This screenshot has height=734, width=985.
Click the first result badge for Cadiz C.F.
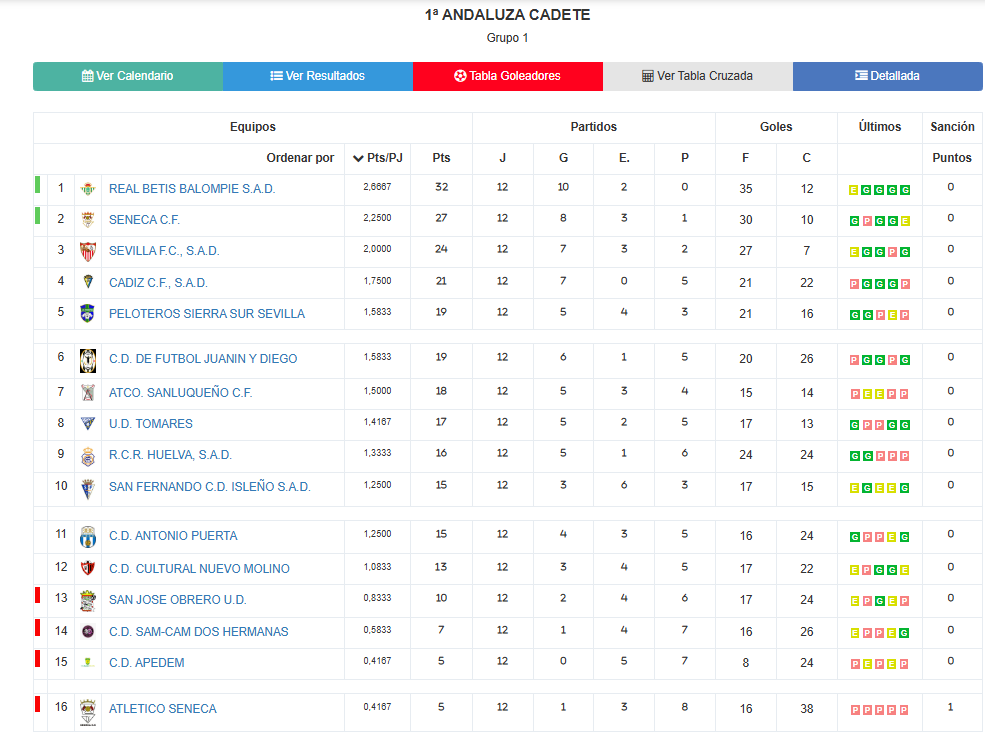[x=854, y=284]
